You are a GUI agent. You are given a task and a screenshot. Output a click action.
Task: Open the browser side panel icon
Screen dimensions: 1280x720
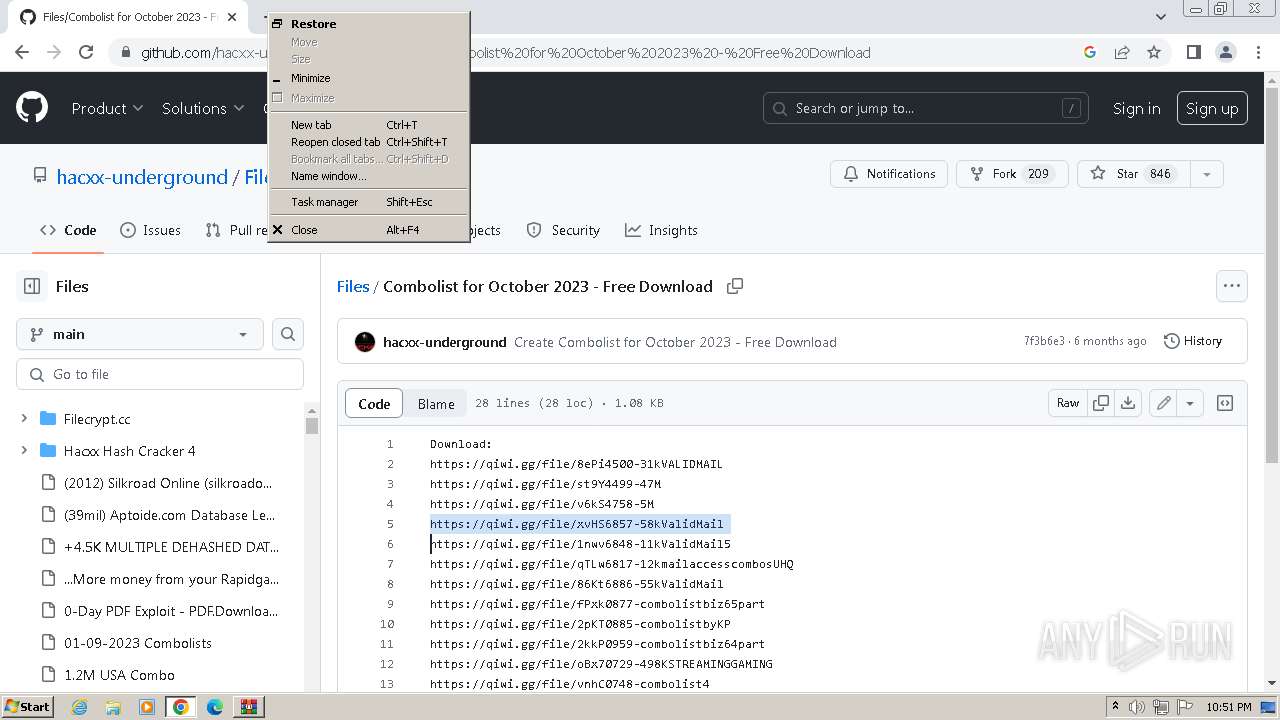click(x=1193, y=52)
